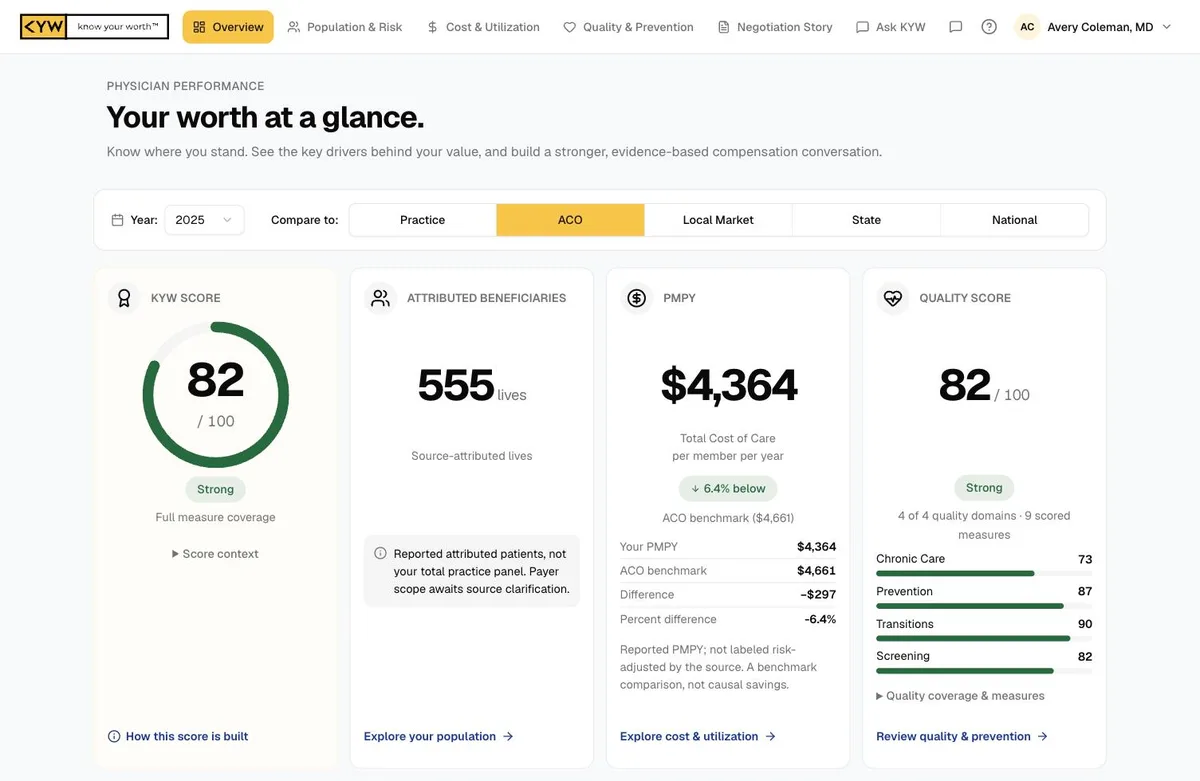Click the down arrow in 6.4% below badge
The height and width of the screenshot is (781, 1200).
695,489
